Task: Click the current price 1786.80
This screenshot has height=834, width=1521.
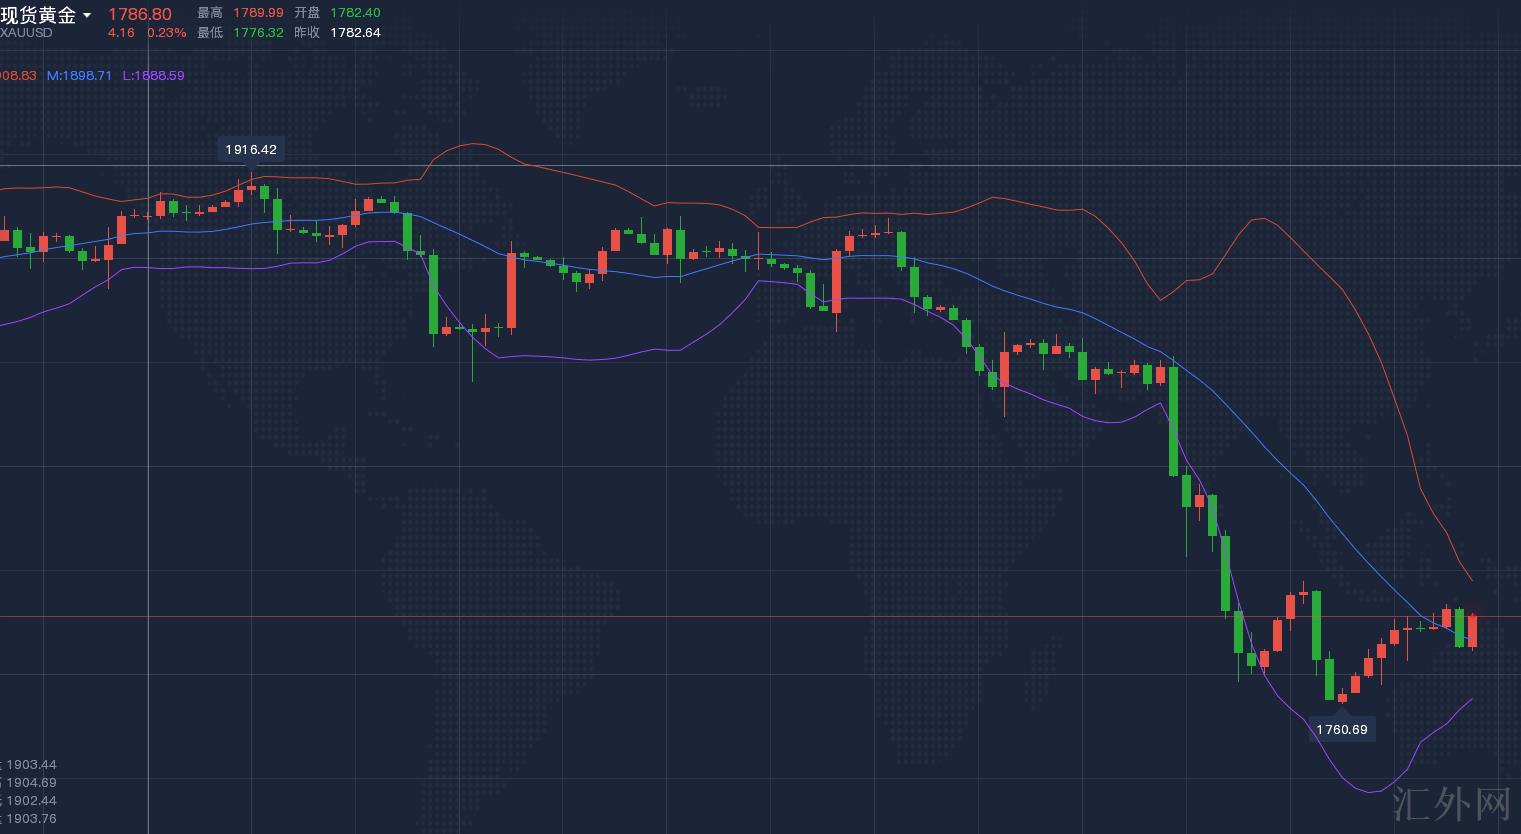Action: point(139,14)
